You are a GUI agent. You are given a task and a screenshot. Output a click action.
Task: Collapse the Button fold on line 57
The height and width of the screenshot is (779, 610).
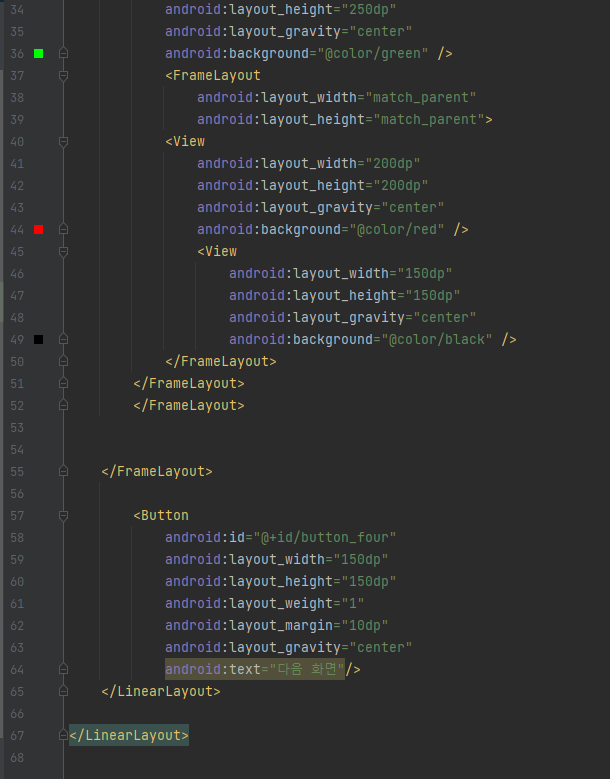[x=63, y=516]
